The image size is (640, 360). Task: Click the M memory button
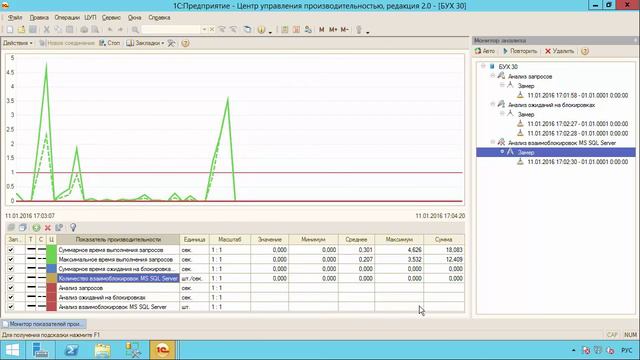click(322, 30)
